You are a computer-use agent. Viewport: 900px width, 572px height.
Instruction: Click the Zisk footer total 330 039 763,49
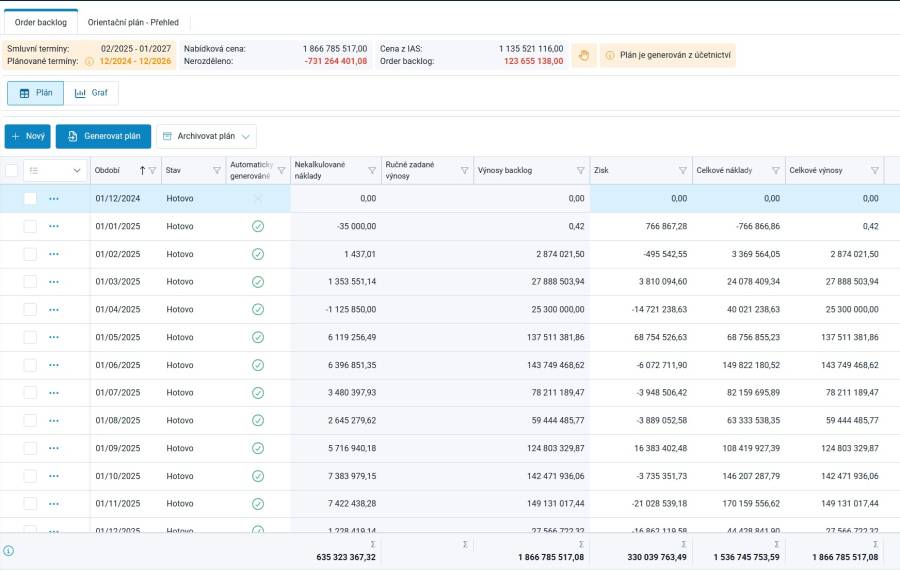(x=657, y=557)
